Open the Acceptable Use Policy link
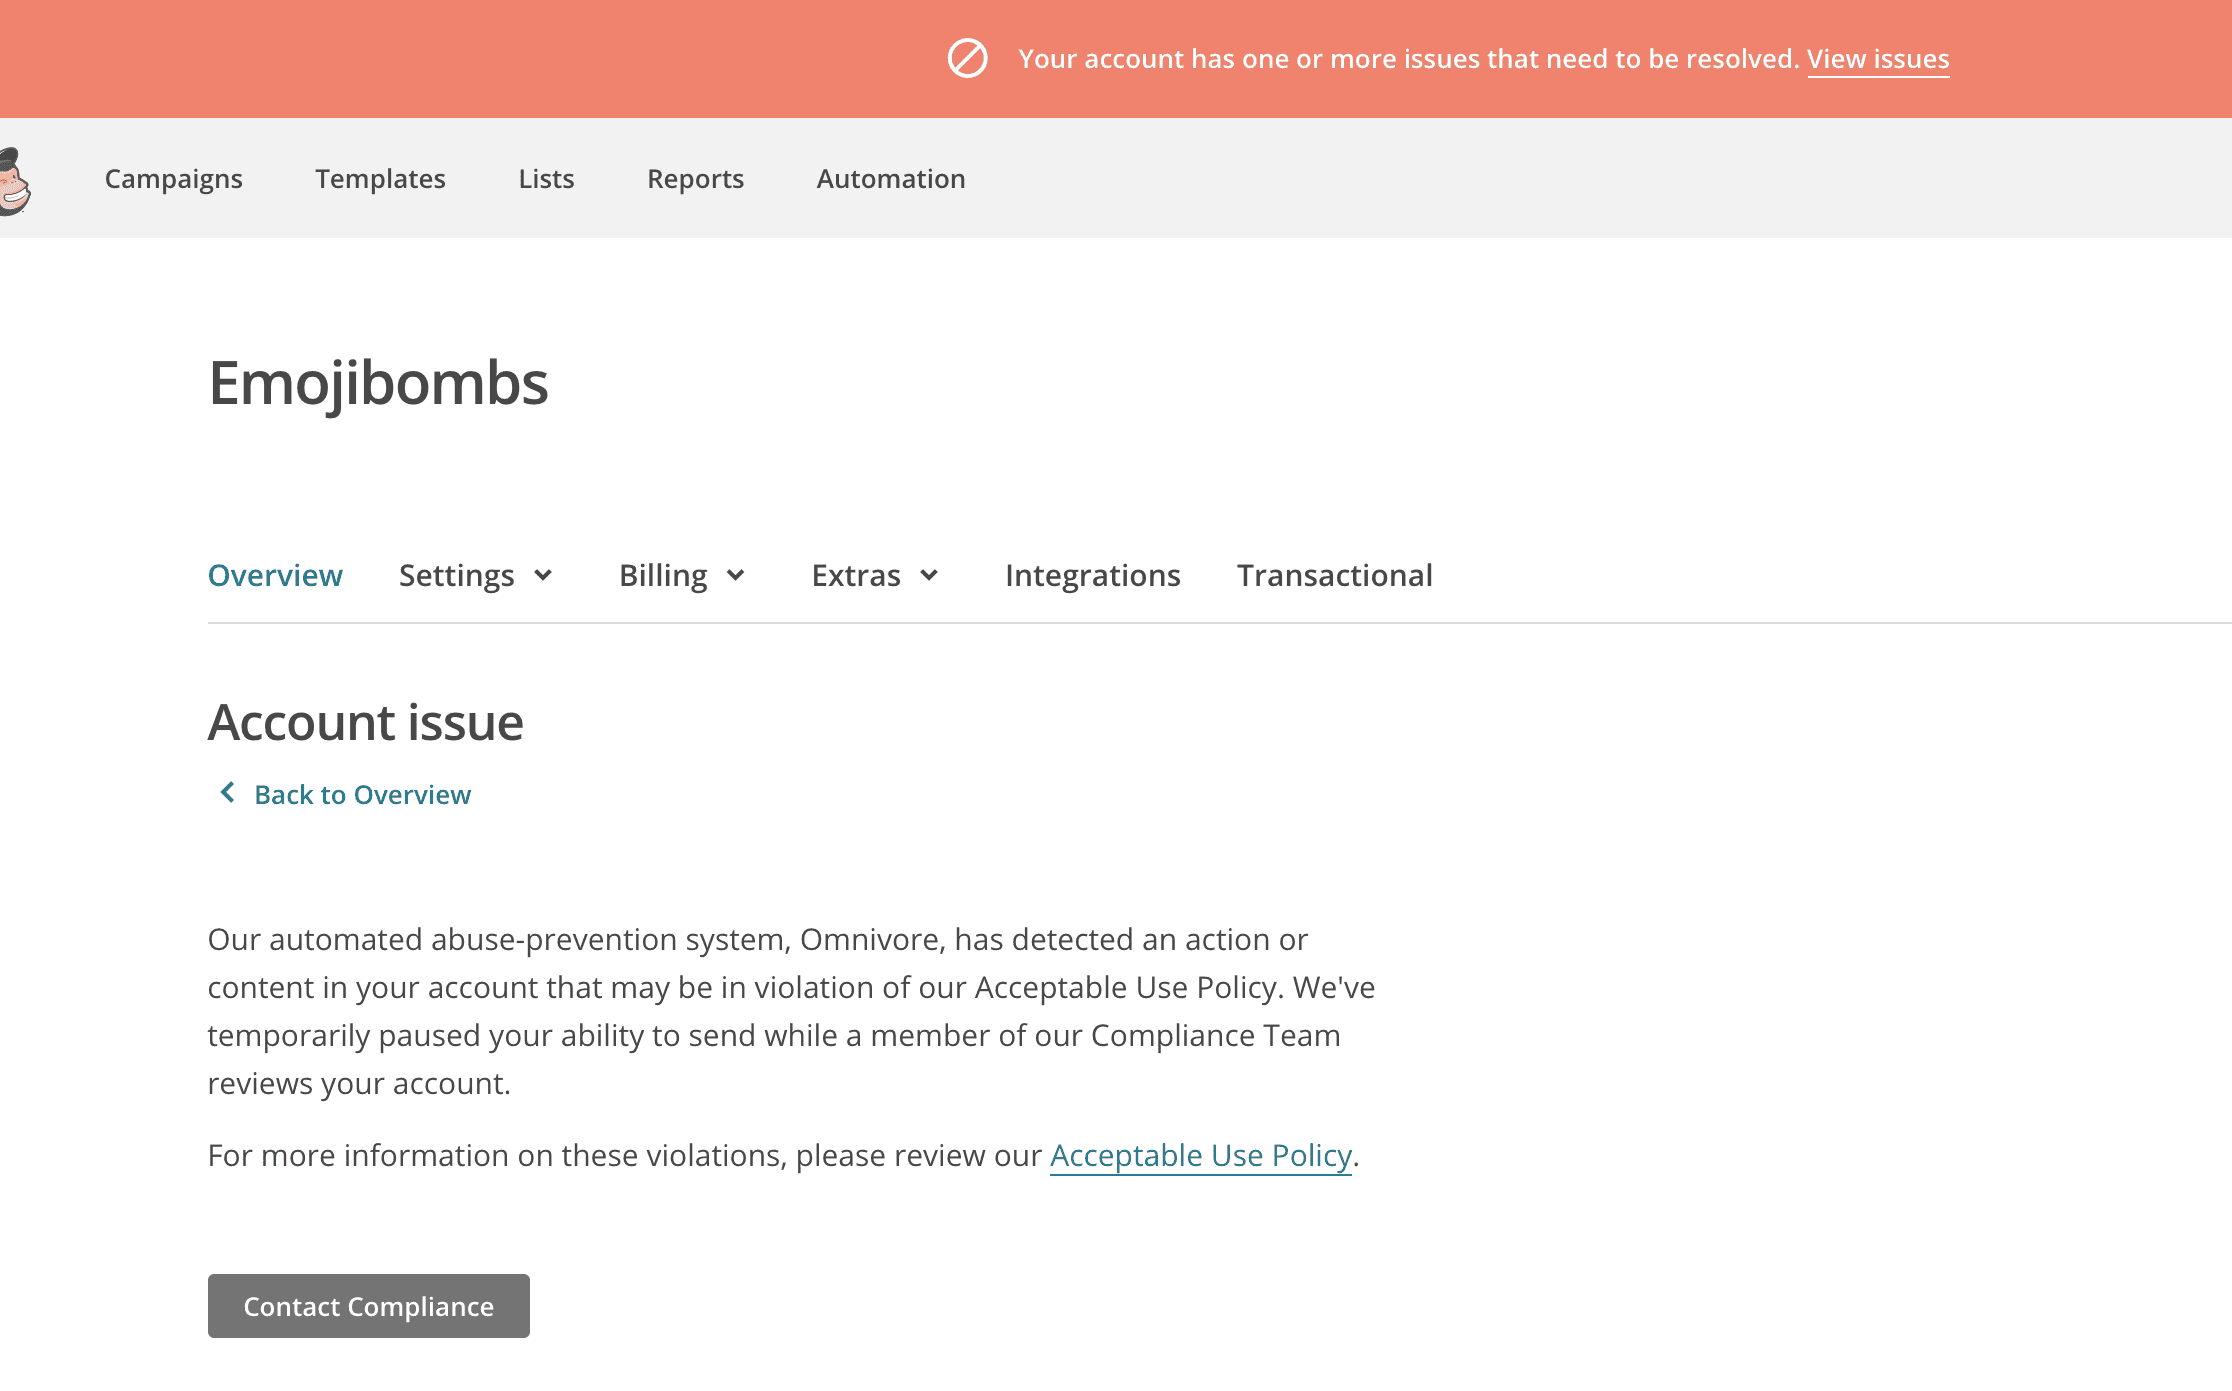 [1200, 1155]
